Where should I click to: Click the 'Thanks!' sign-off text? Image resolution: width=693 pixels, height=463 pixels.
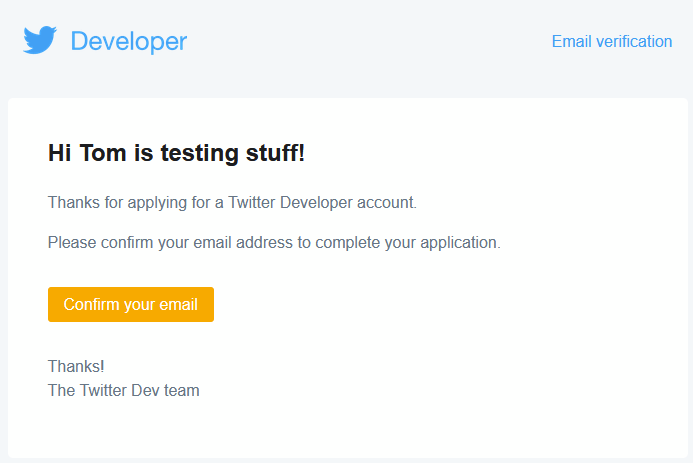[75, 366]
